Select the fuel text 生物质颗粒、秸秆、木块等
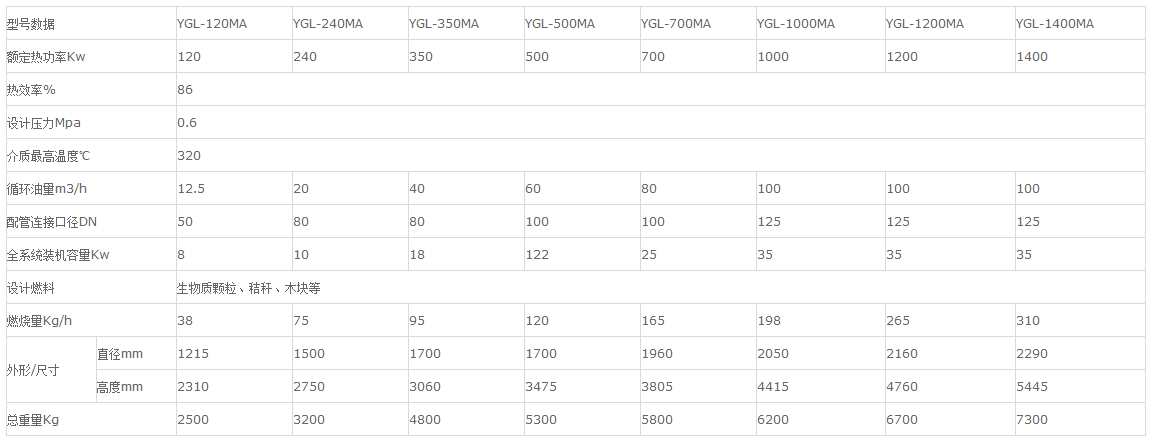Screen dimensions: 1153x439 pyautogui.click(x=248, y=288)
